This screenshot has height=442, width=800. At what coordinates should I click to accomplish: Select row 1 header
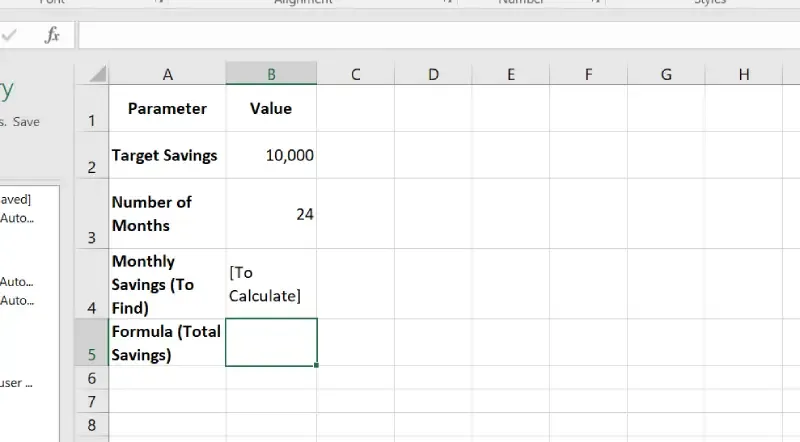point(92,108)
